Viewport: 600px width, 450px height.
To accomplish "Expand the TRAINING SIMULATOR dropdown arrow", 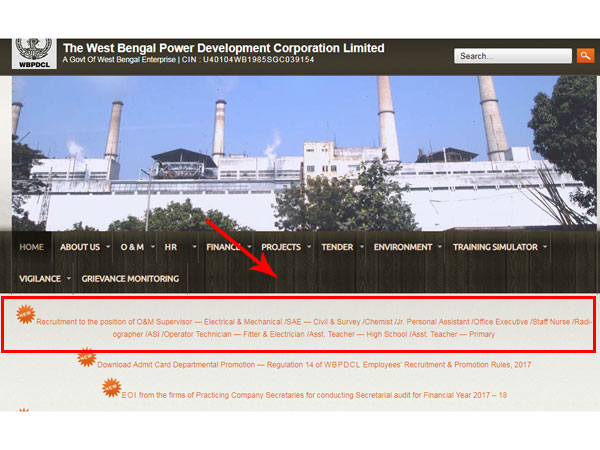I will click(x=545, y=247).
